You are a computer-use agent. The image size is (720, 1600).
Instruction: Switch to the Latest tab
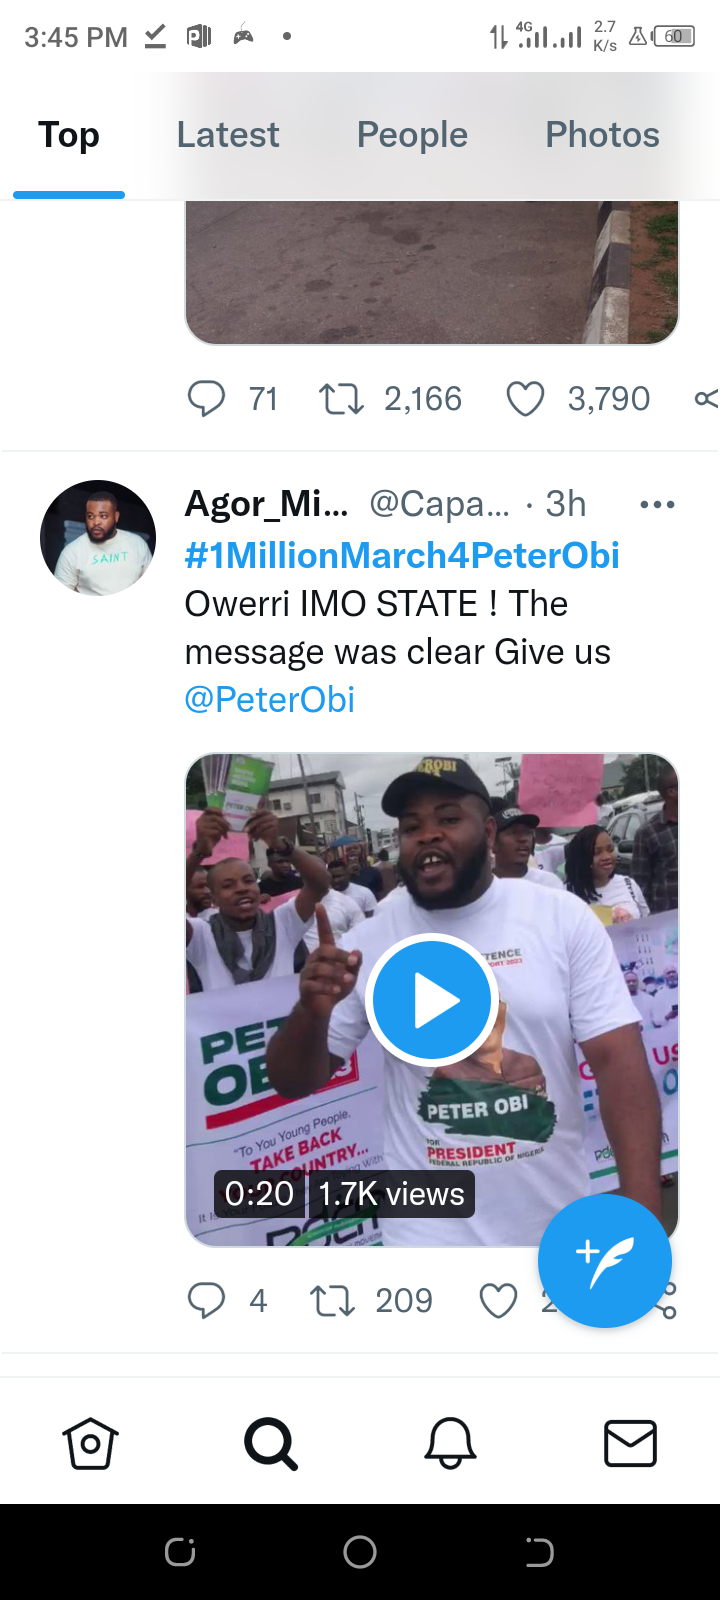228,135
